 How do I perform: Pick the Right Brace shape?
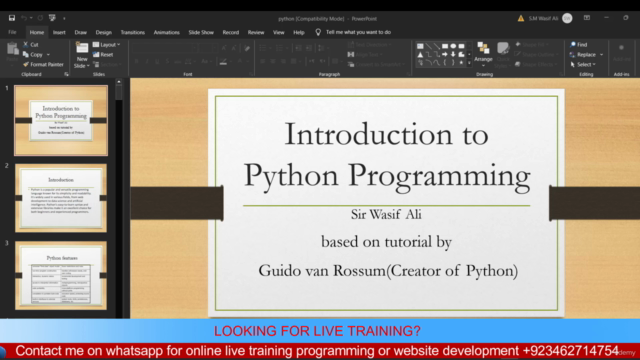point(453,62)
